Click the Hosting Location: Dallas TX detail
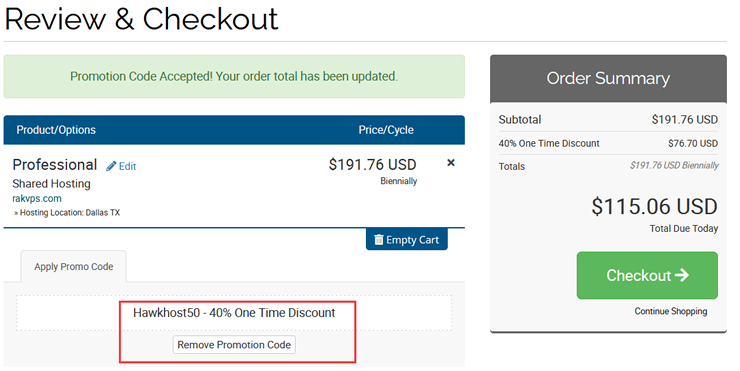This screenshot has width=740, height=371. (67, 213)
